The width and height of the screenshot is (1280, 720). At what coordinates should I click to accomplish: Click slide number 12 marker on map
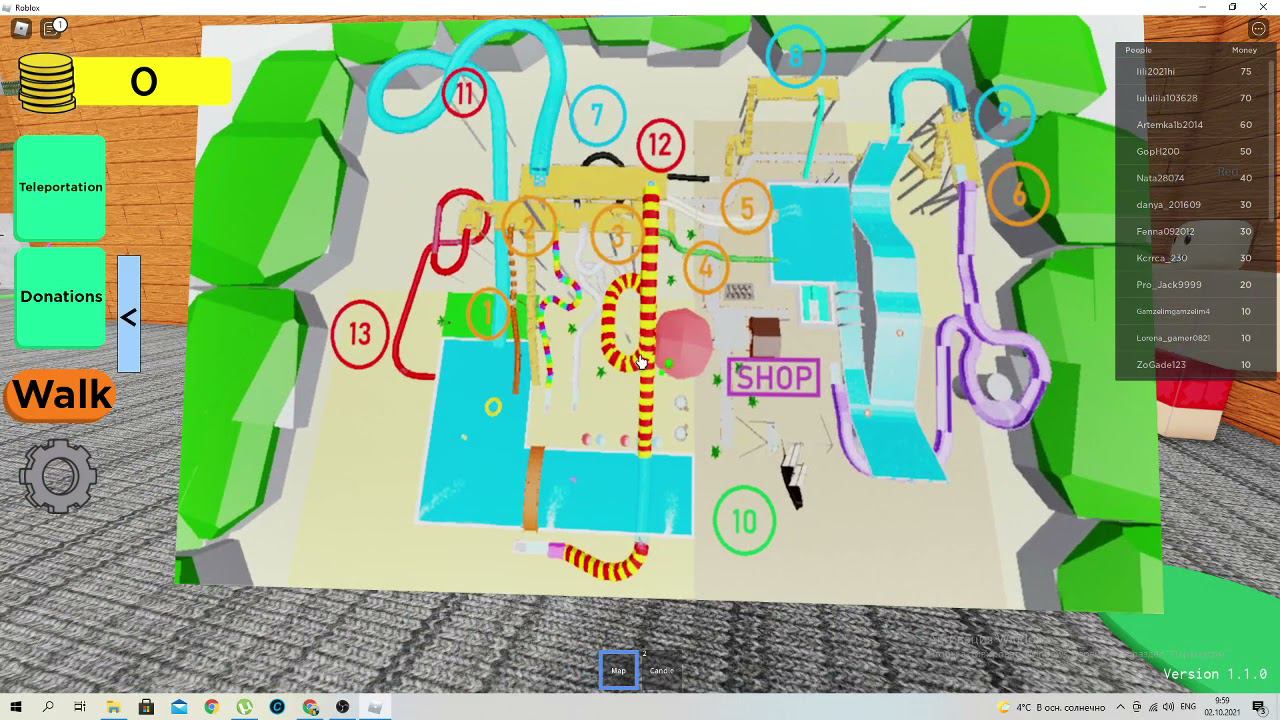point(659,146)
